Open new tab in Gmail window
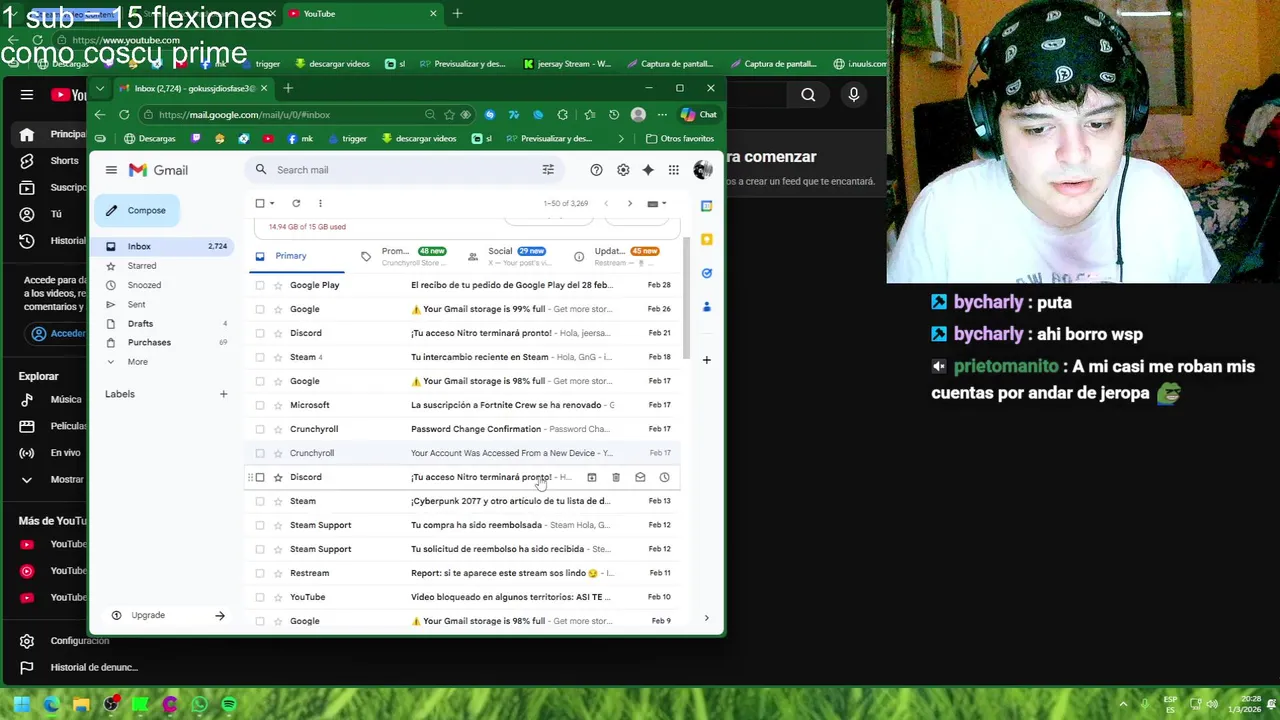 (x=288, y=88)
